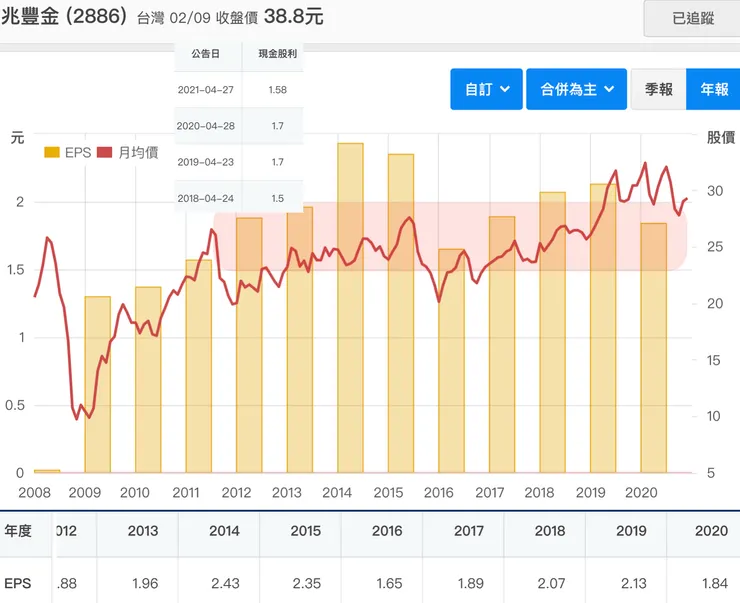
Task: Click the 1.58 cash dividend value
Action: (x=278, y=90)
